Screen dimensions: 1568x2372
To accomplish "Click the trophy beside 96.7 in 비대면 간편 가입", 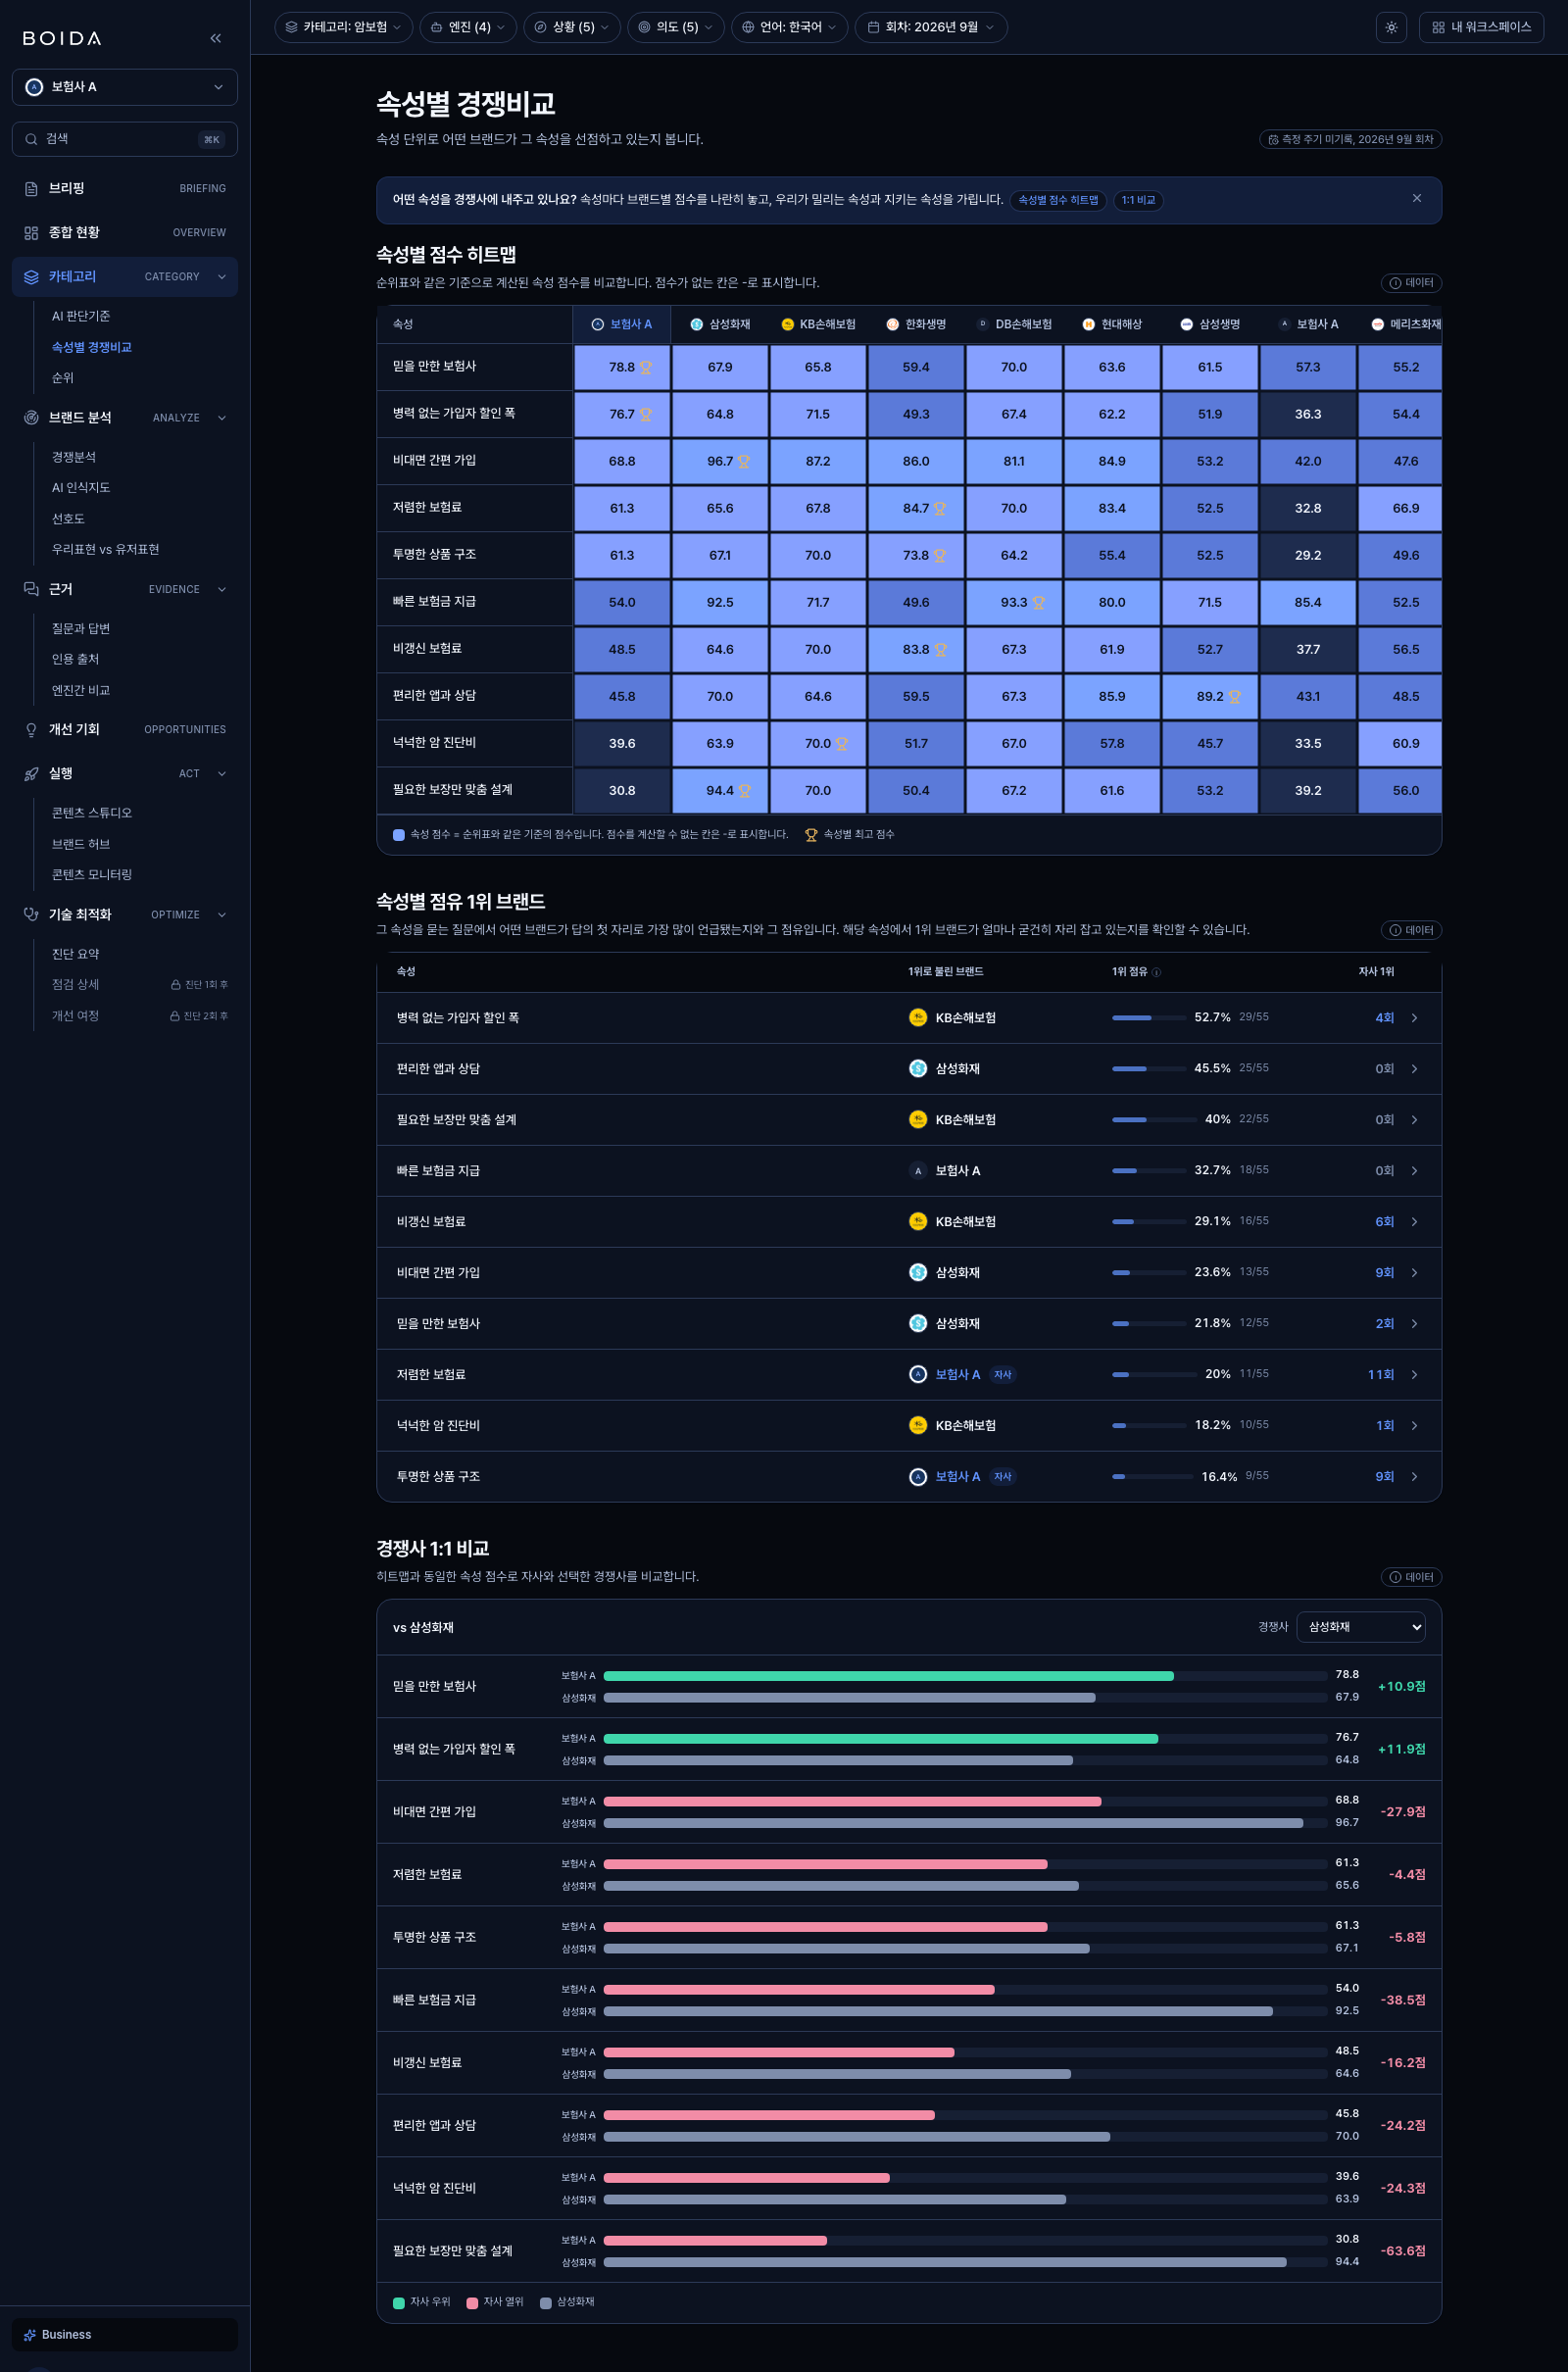I will [x=744, y=461].
